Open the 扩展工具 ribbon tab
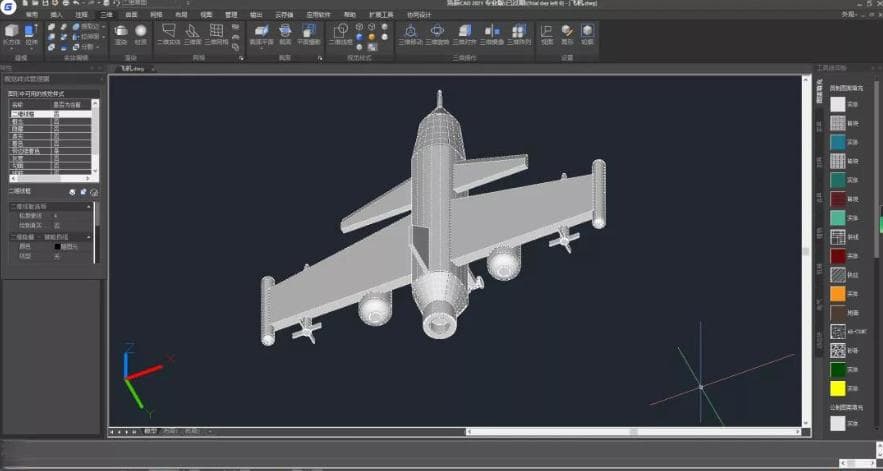Screen dimensions: 883x471 point(381,15)
